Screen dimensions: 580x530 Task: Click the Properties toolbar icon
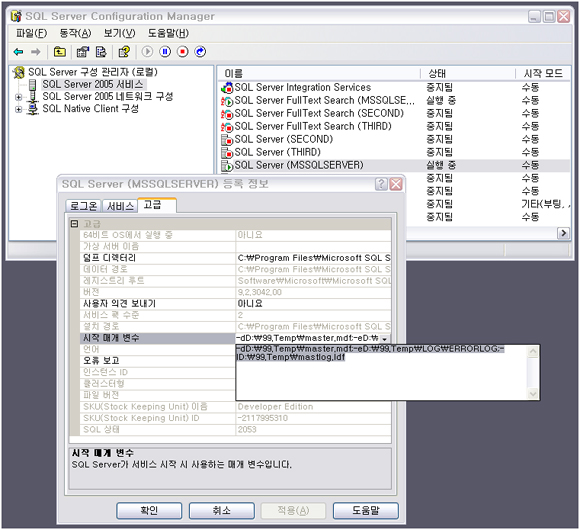point(82,52)
